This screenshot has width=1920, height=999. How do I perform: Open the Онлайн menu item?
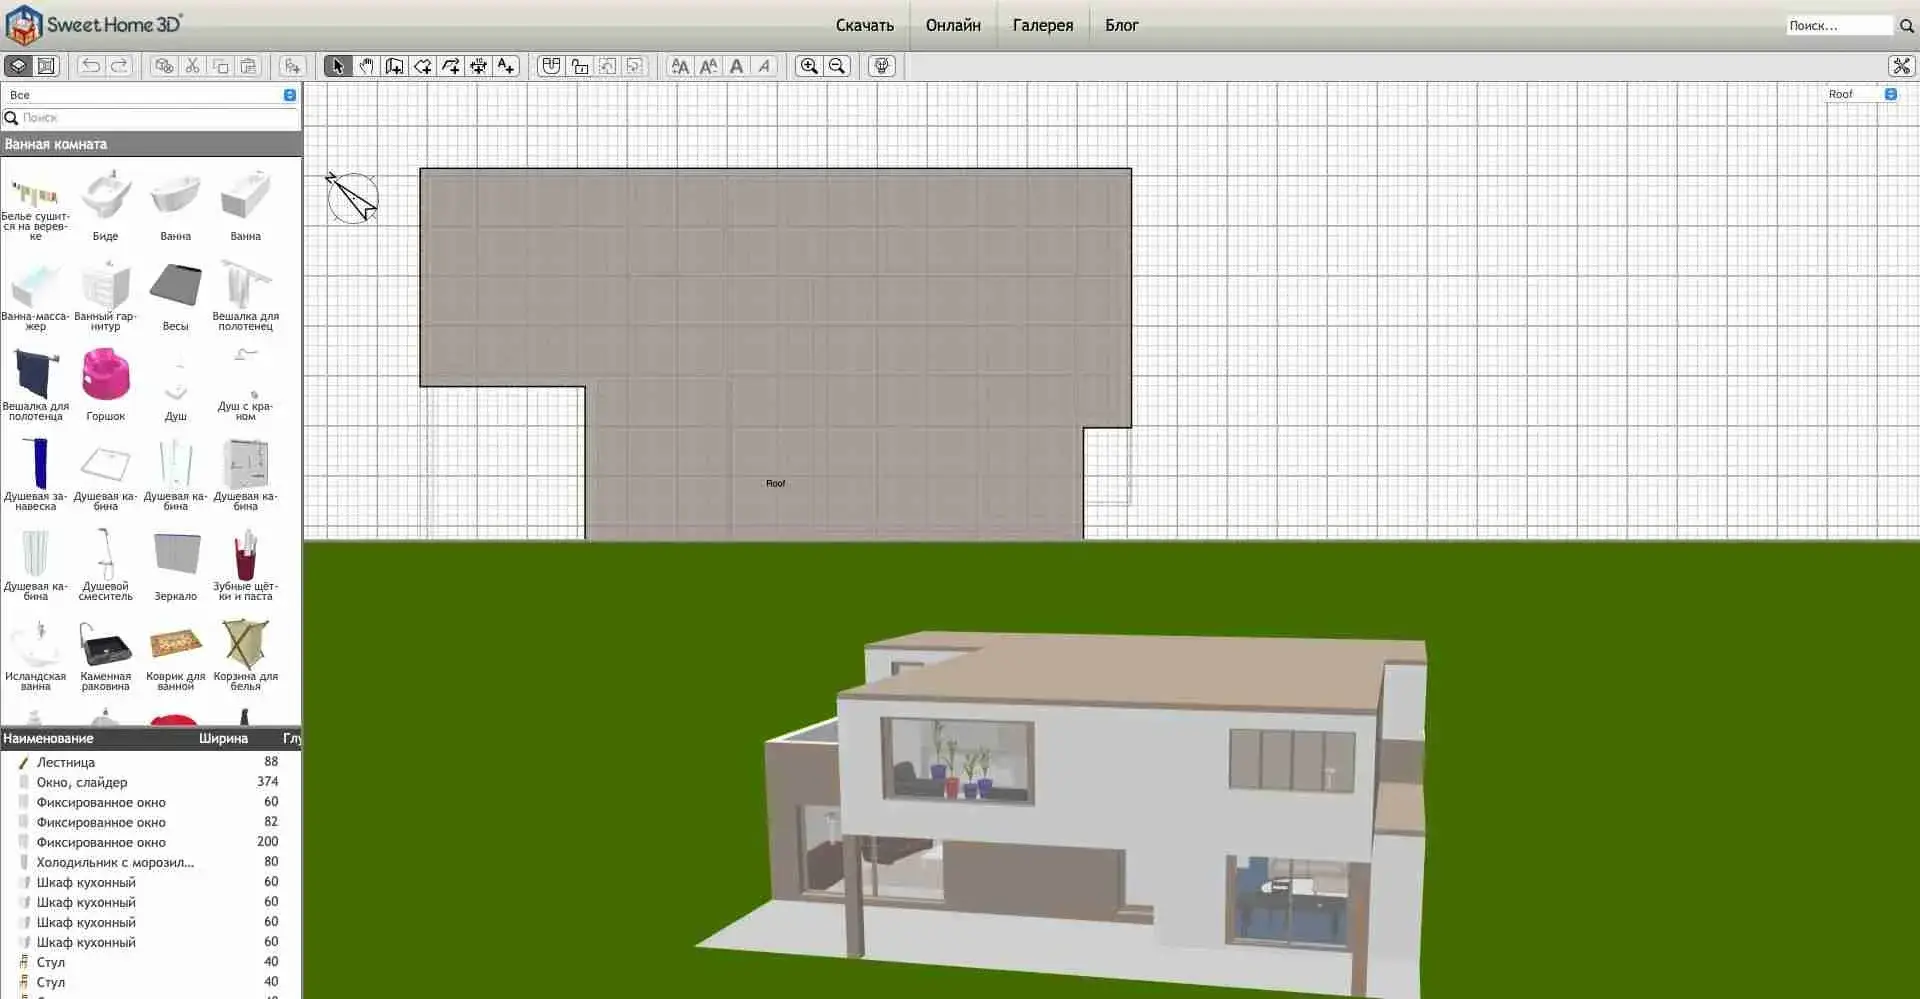click(x=953, y=25)
